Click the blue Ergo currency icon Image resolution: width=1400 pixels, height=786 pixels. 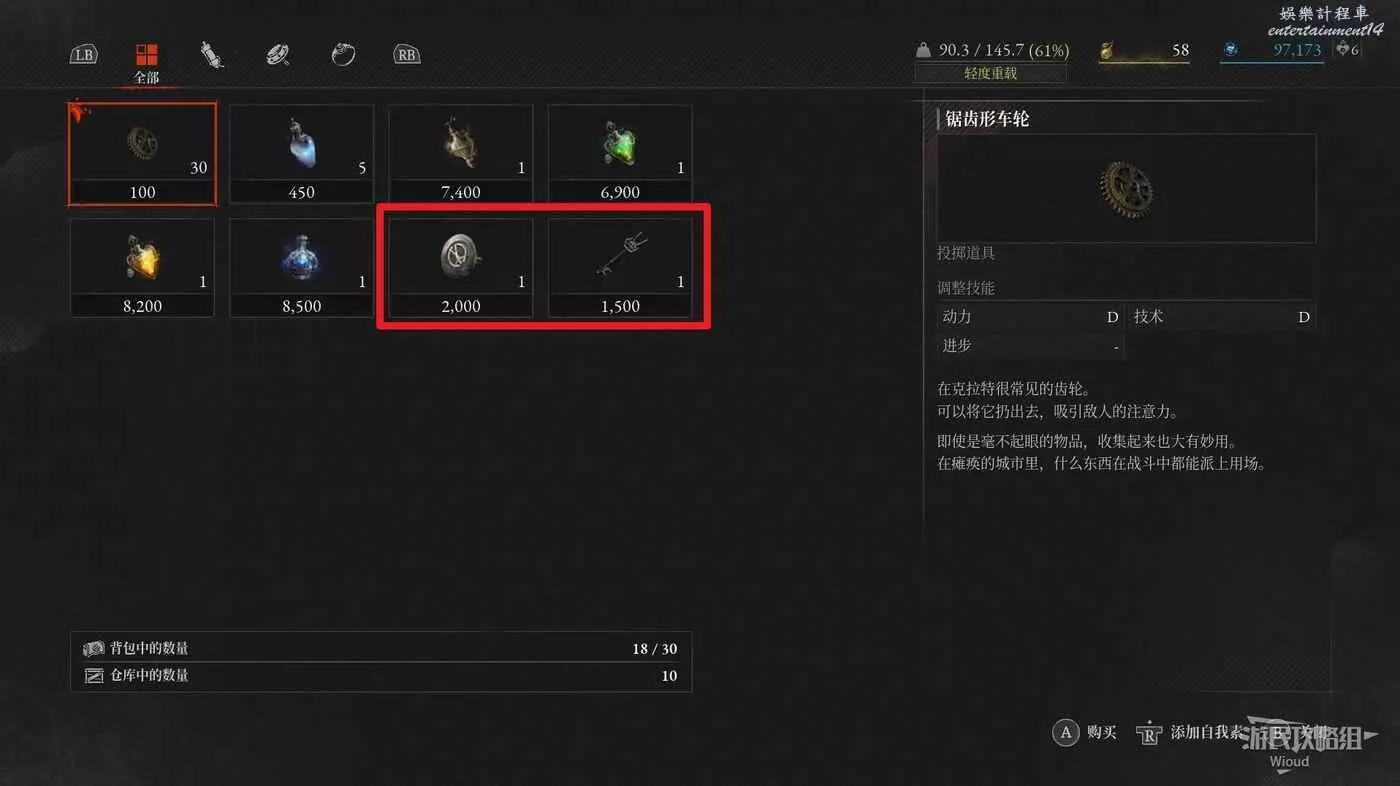(1231, 49)
